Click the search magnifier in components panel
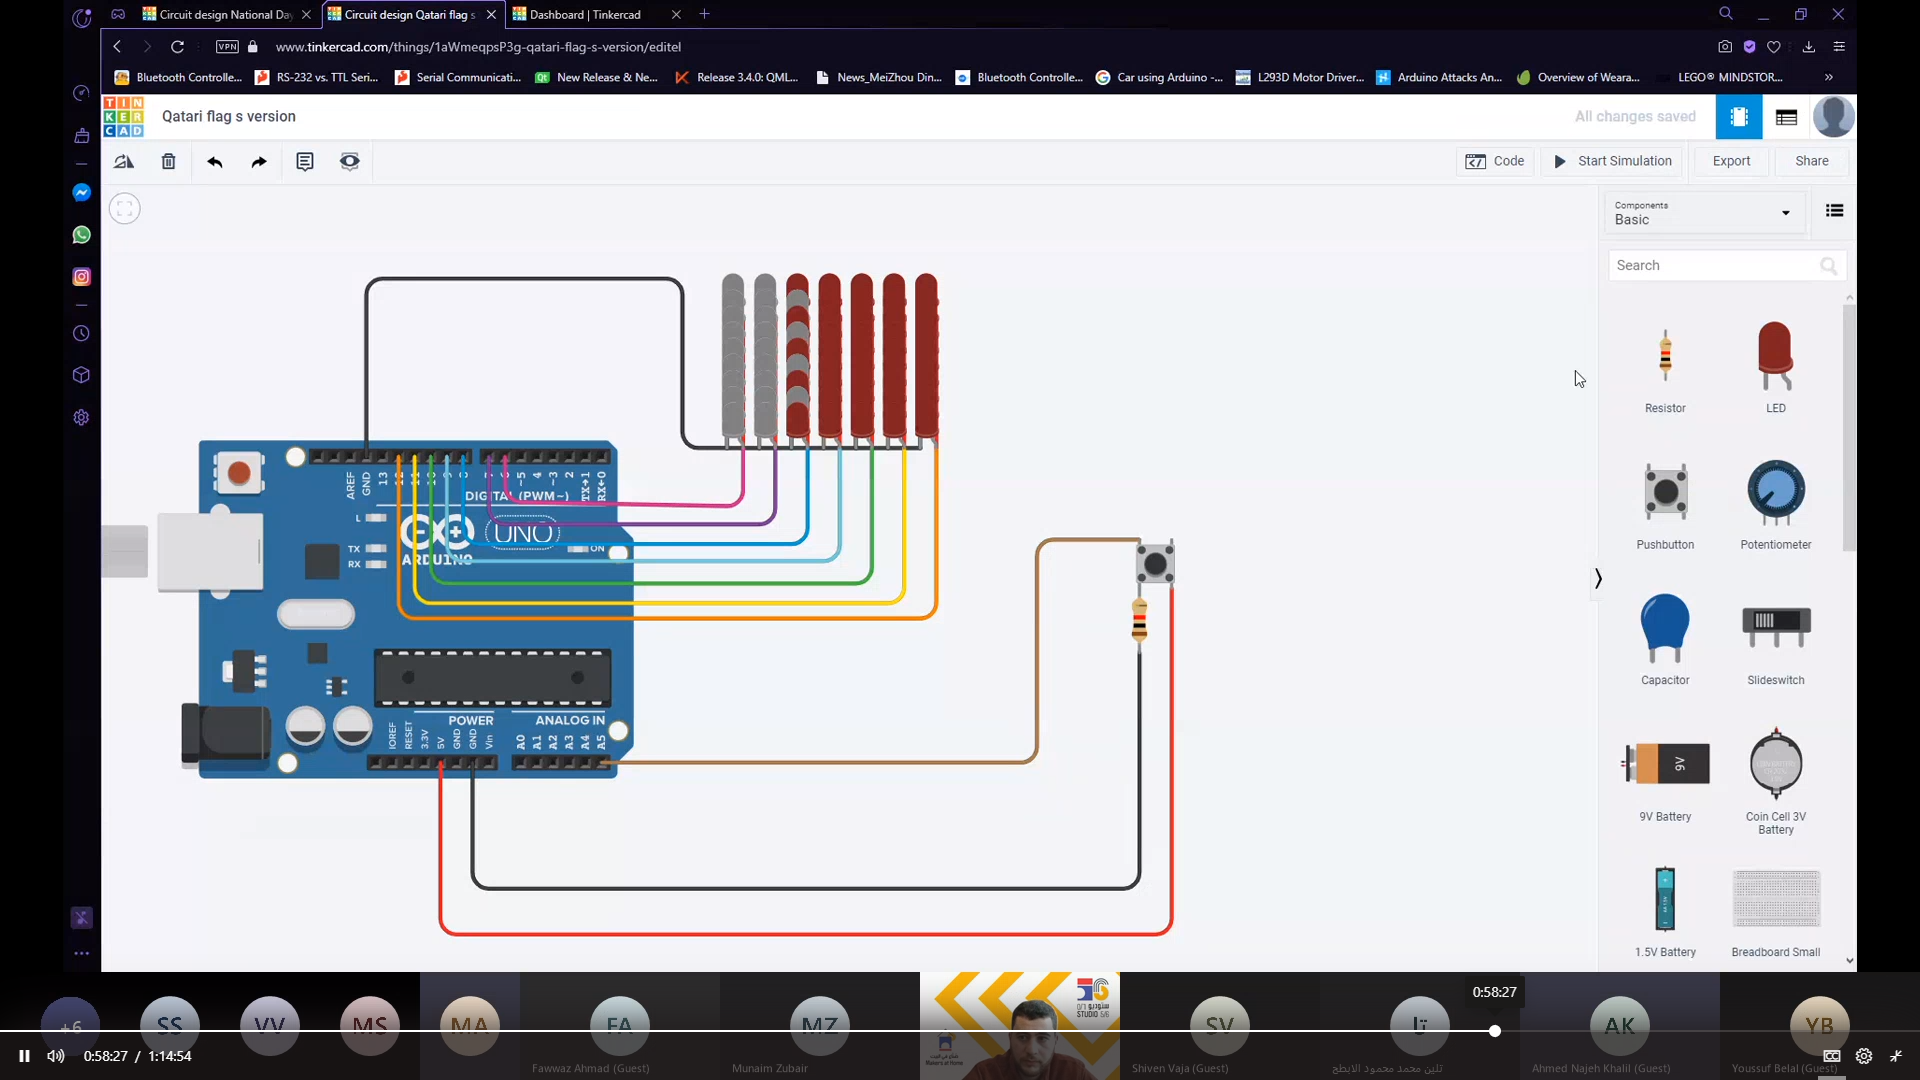 point(1828,266)
